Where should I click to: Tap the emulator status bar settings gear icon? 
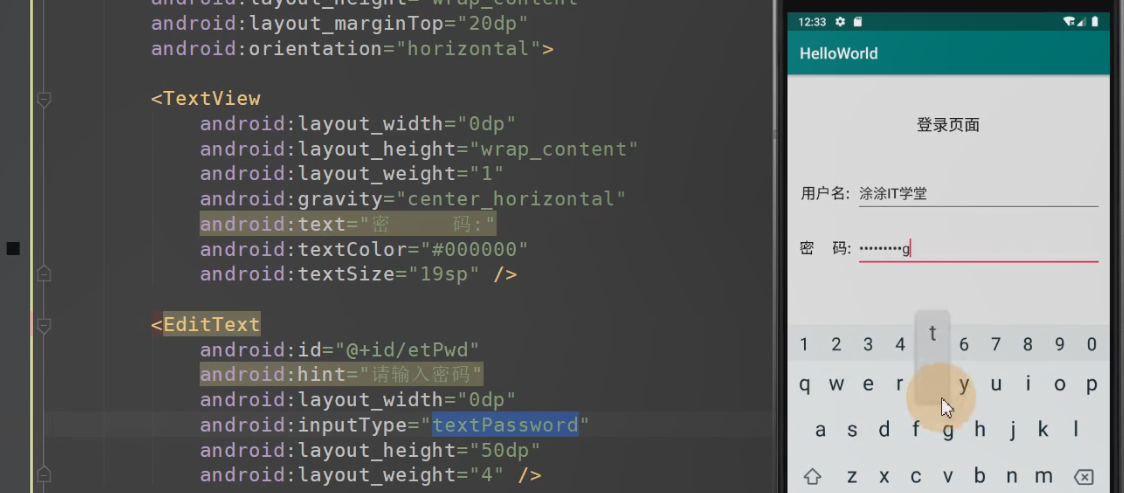[840, 21]
